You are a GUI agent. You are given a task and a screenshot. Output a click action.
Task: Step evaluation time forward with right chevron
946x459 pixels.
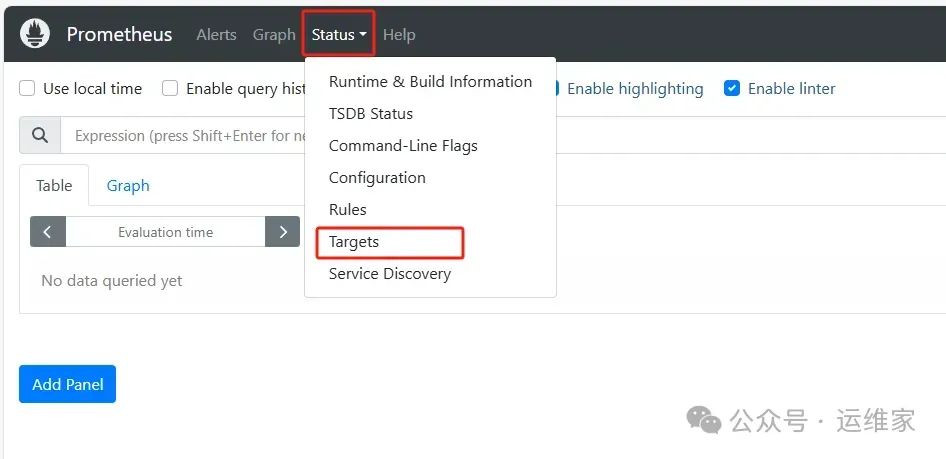tap(283, 232)
